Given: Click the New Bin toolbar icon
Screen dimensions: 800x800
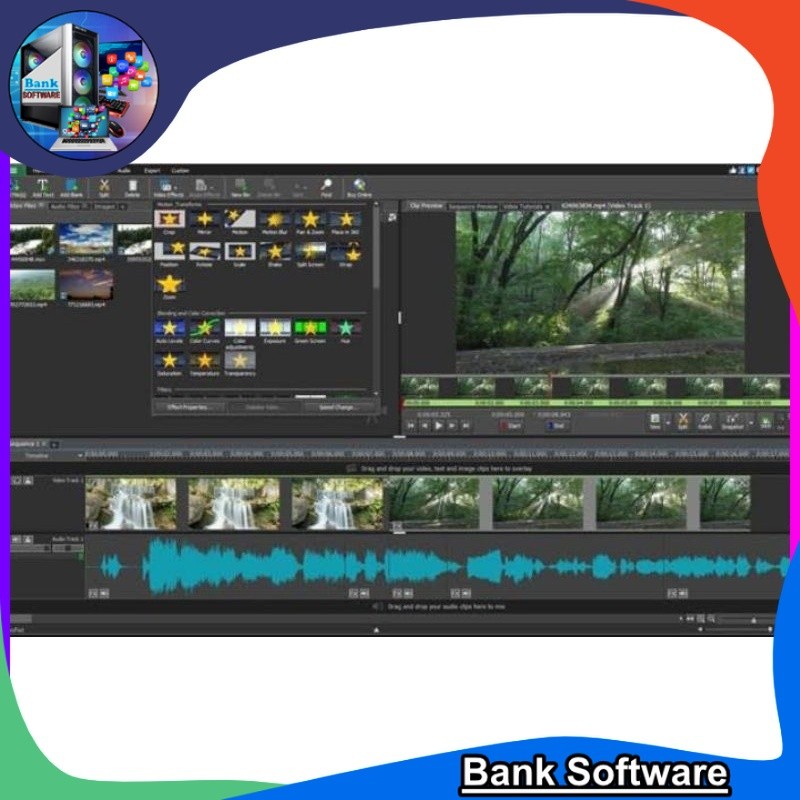Looking at the screenshot, I should tap(240, 187).
